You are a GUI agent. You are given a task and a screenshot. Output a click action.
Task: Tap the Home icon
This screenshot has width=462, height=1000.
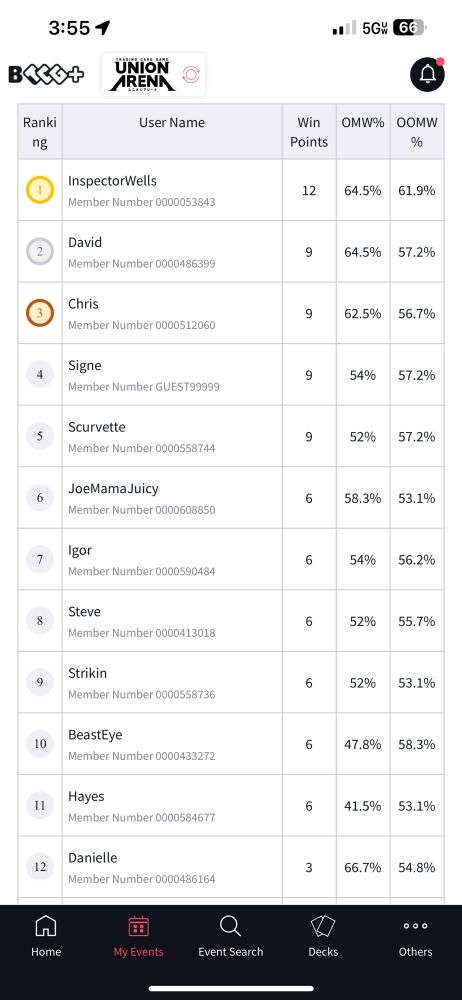pyautogui.click(x=46, y=925)
